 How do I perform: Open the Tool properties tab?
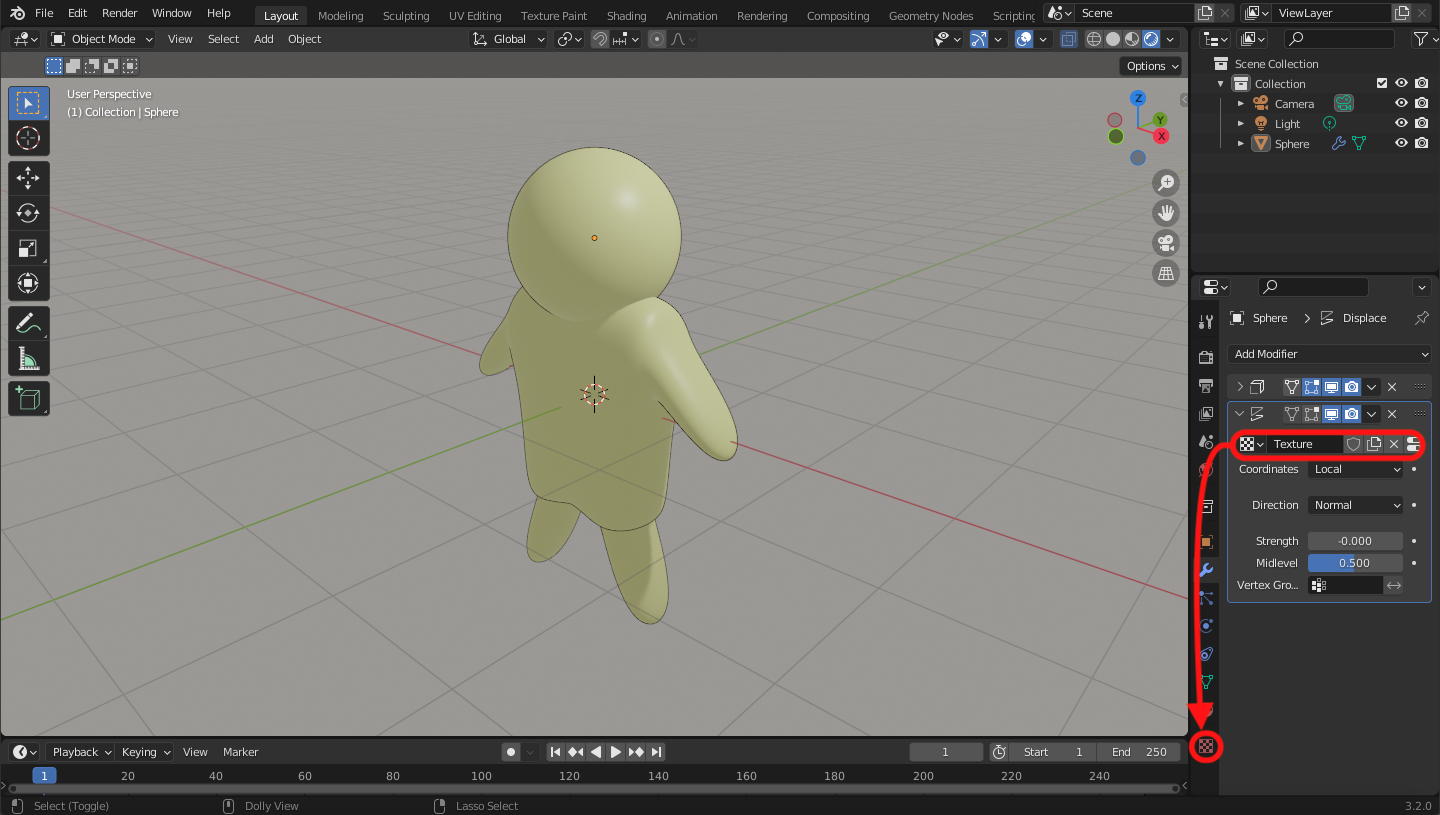(x=1207, y=321)
